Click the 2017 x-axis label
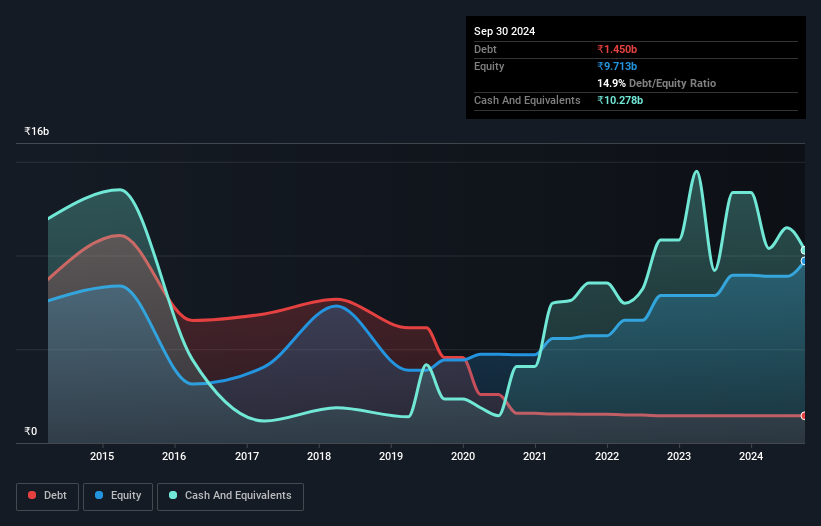Viewport: 821px width, 526px height. point(247,456)
